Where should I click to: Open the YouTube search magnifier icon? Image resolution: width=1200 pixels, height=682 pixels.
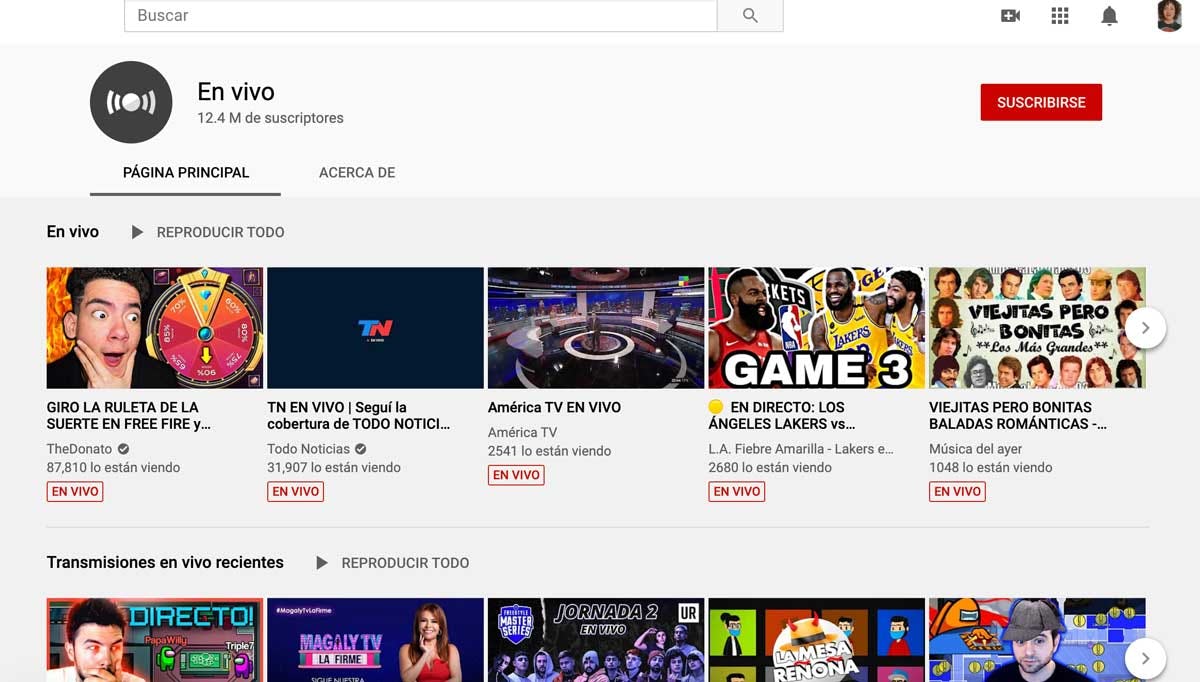[x=750, y=16]
